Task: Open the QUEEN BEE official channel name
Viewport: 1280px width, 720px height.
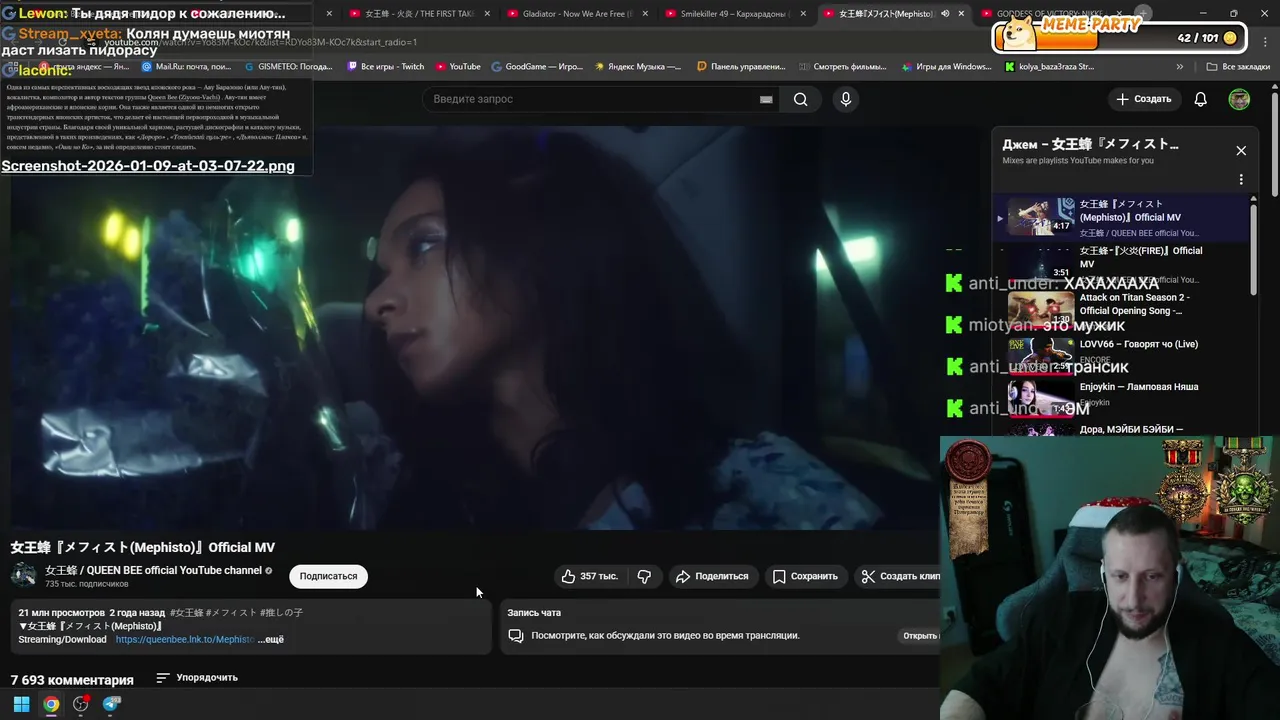Action: coord(153,570)
